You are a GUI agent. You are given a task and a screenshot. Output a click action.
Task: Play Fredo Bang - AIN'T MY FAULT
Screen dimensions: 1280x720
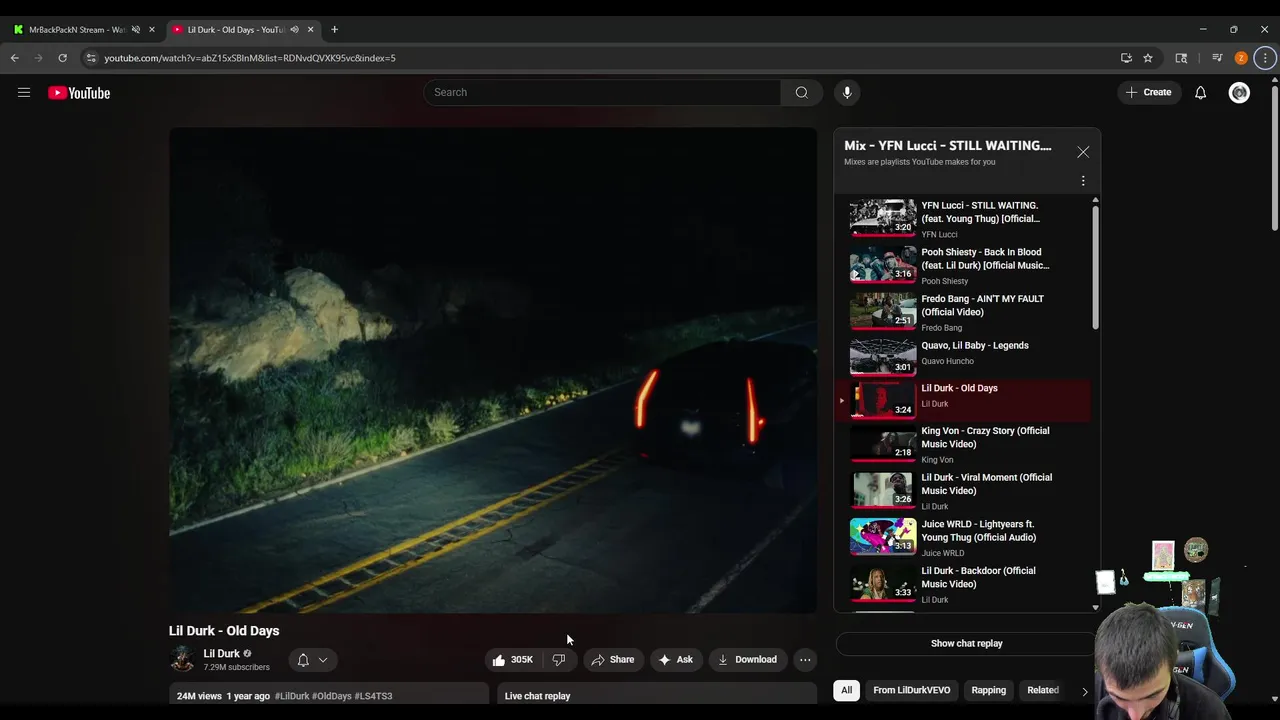click(x=963, y=312)
